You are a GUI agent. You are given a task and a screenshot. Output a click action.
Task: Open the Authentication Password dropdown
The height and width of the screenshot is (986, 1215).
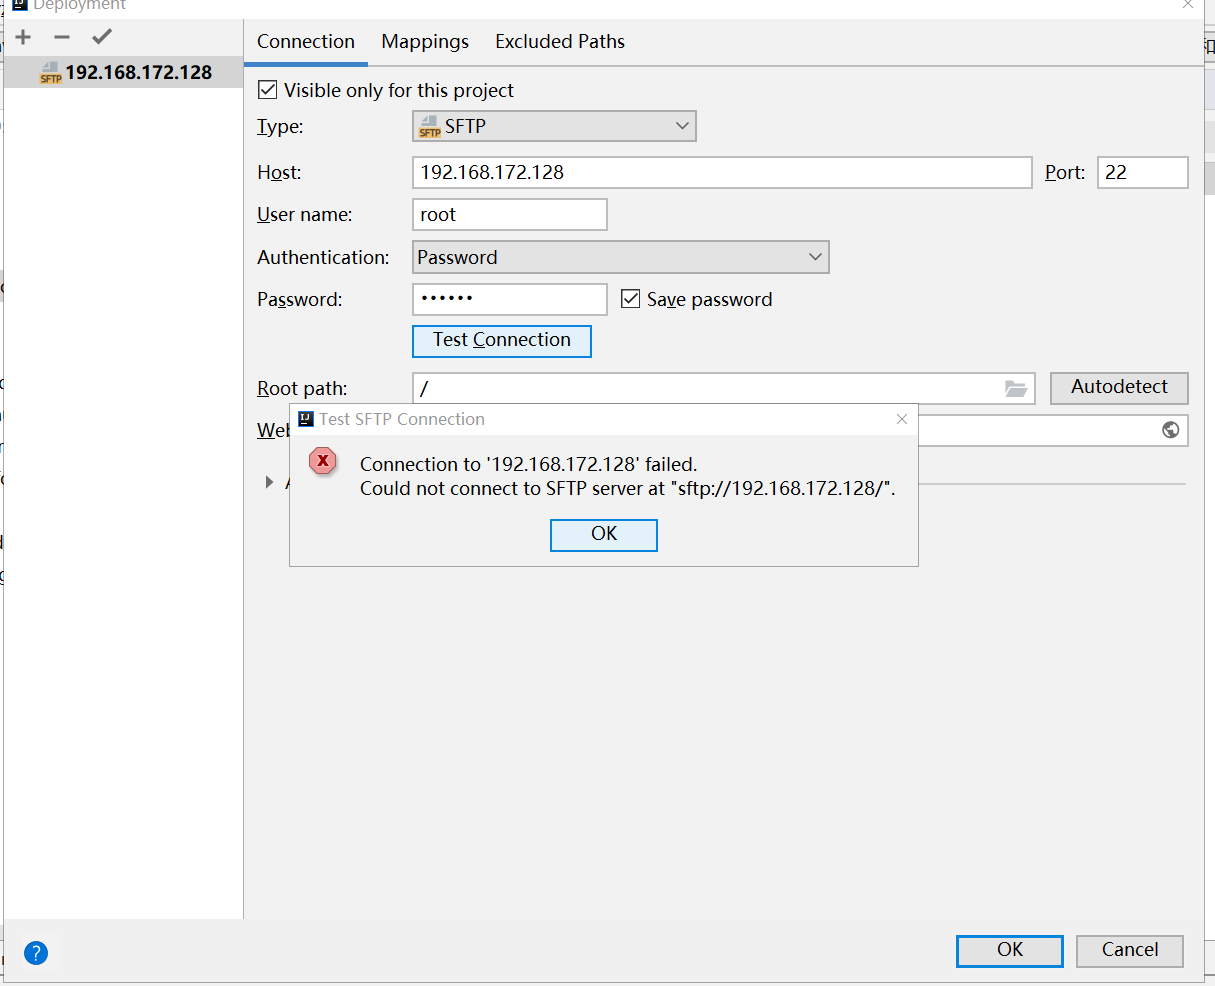(620, 257)
